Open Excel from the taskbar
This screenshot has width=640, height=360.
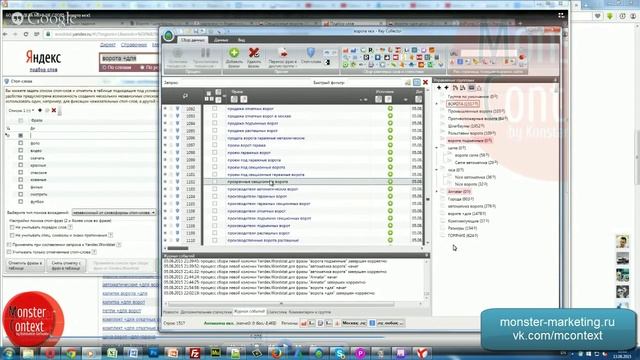[112, 353]
